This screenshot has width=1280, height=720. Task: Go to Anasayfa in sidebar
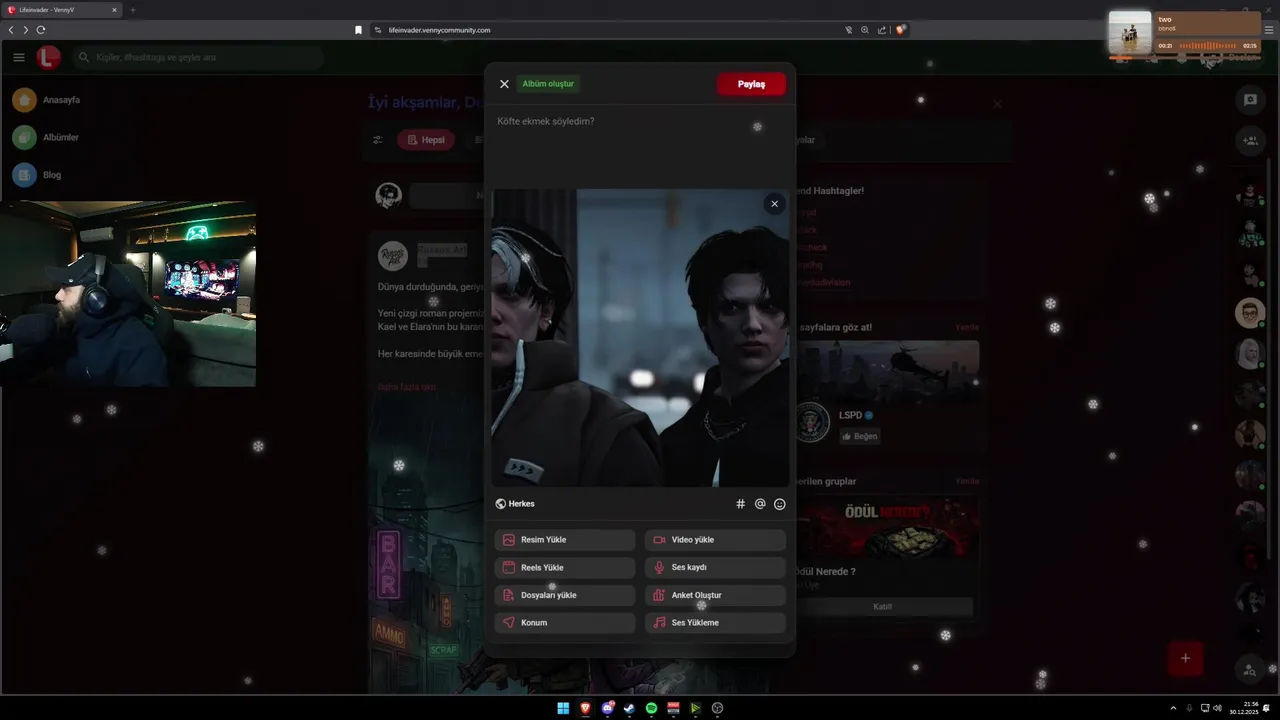click(46, 100)
